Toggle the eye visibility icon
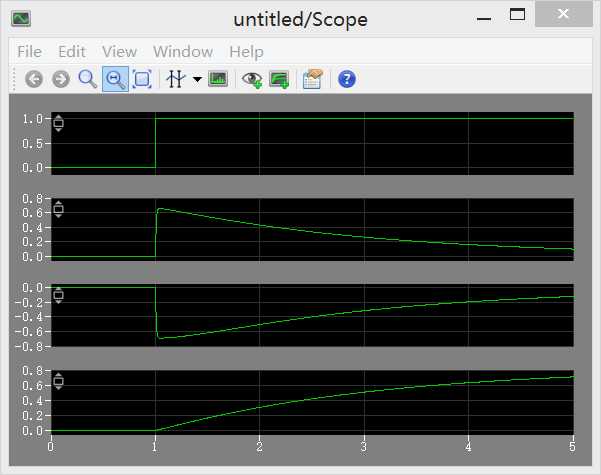Viewport: 601px width, 475px height. pyautogui.click(x=252, y=79)
